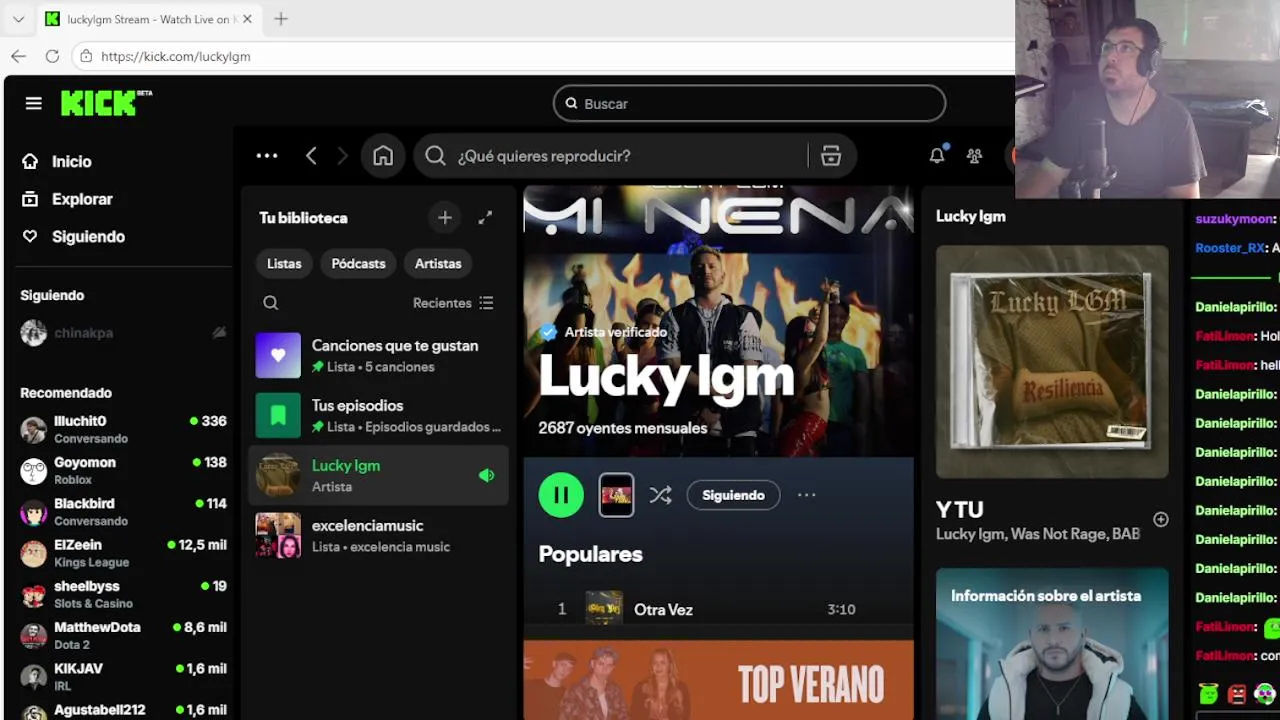Open Spotify notifications bell
This screenshot has height=720, width=1280.
tap(937, 155)
